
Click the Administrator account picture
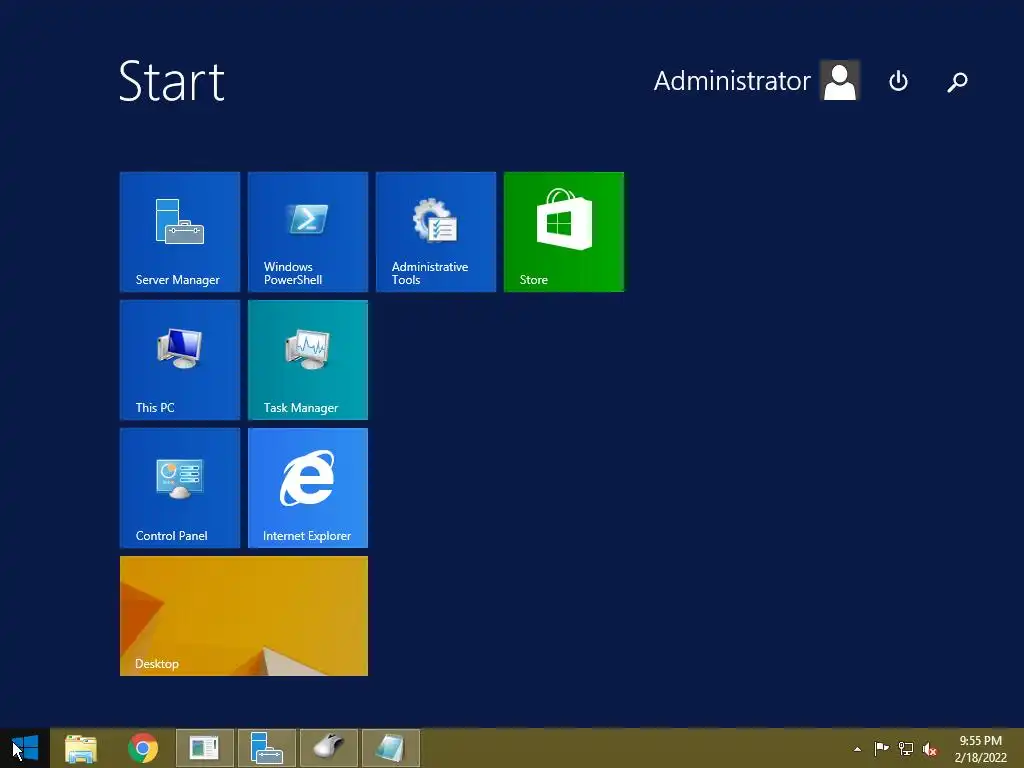(840, 80)
